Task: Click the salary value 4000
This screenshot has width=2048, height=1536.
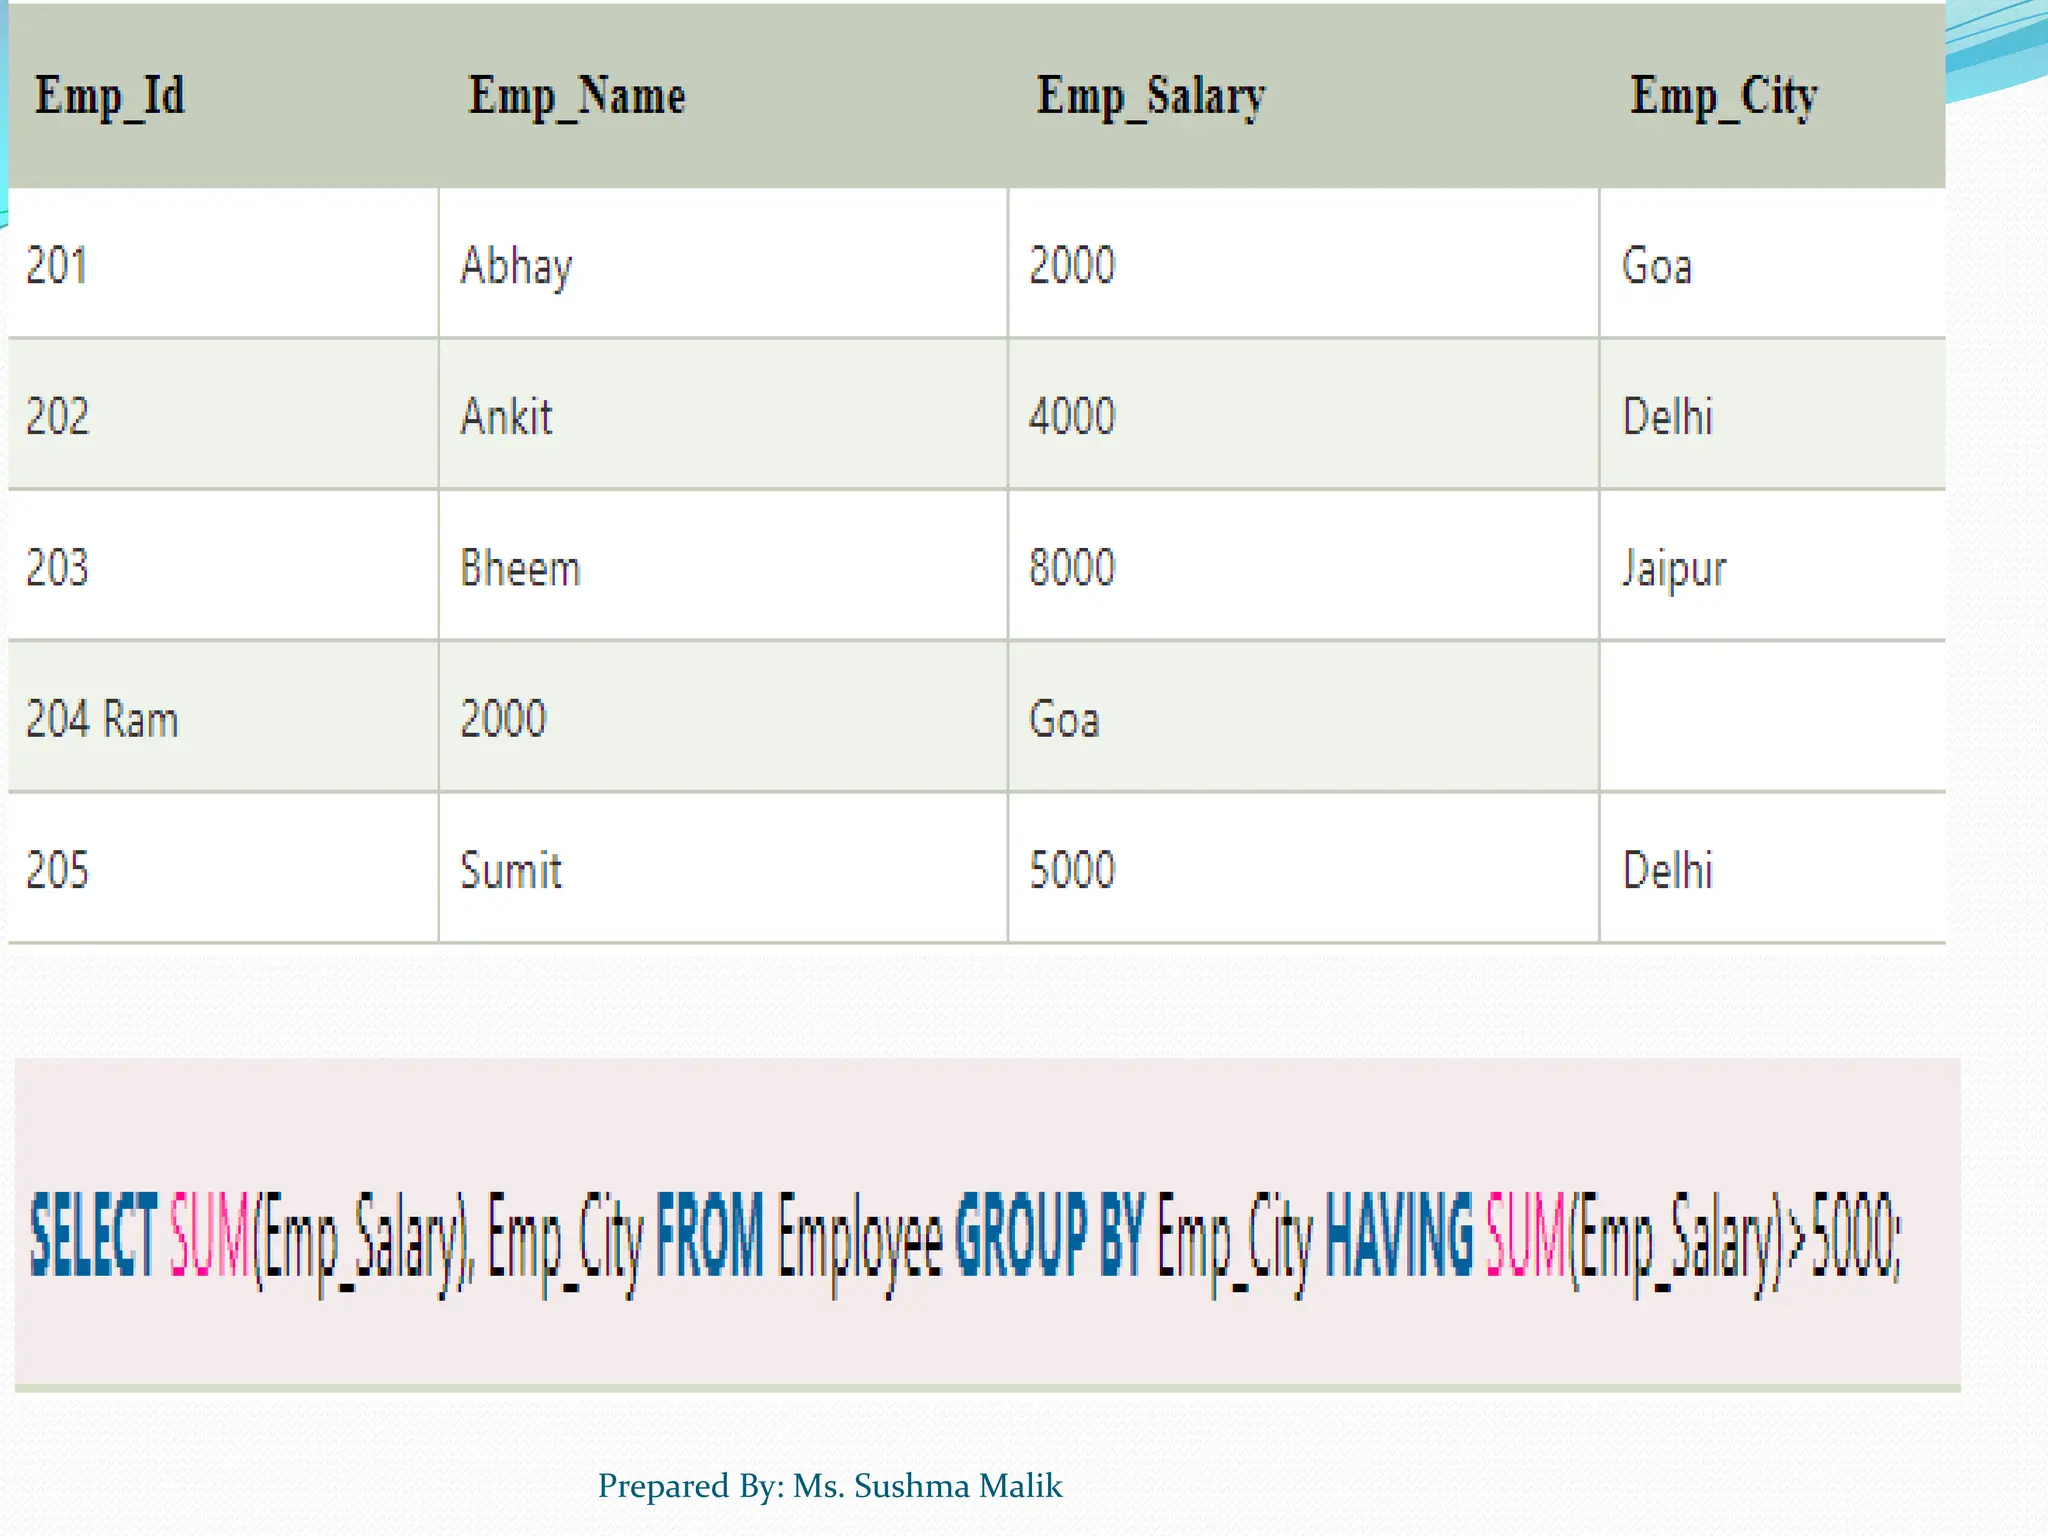Action: [x=1072, y=416]
